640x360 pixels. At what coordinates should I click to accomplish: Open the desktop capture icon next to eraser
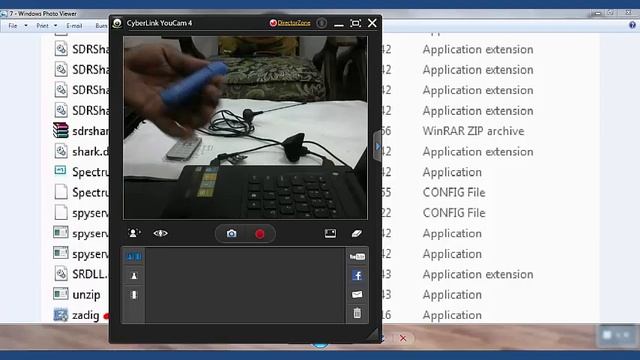coord(330,233)
